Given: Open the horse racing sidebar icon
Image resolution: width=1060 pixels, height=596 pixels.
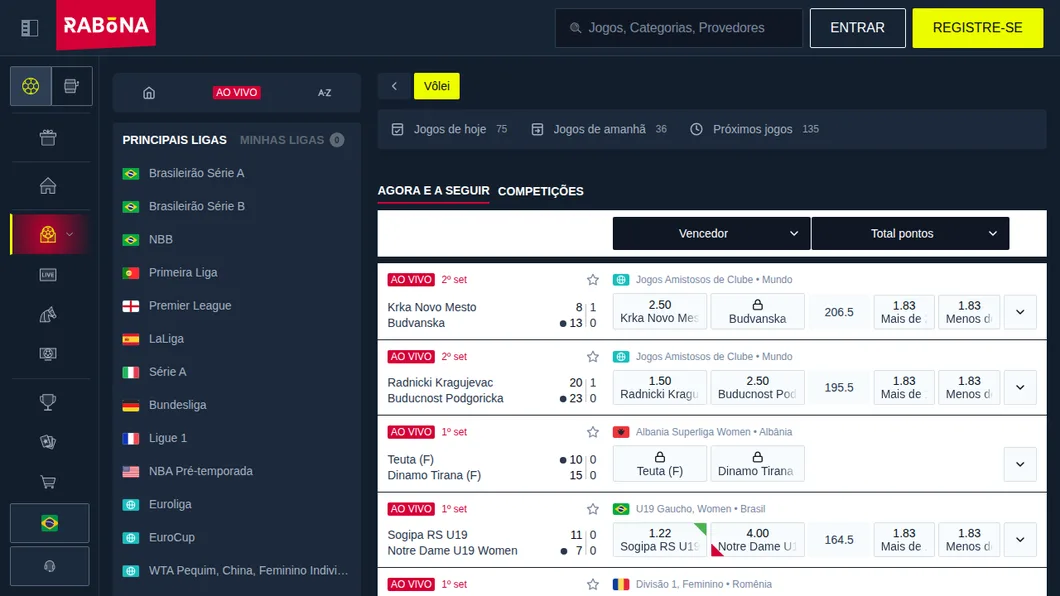Looking at the screenshot, I should coord(48,314).
